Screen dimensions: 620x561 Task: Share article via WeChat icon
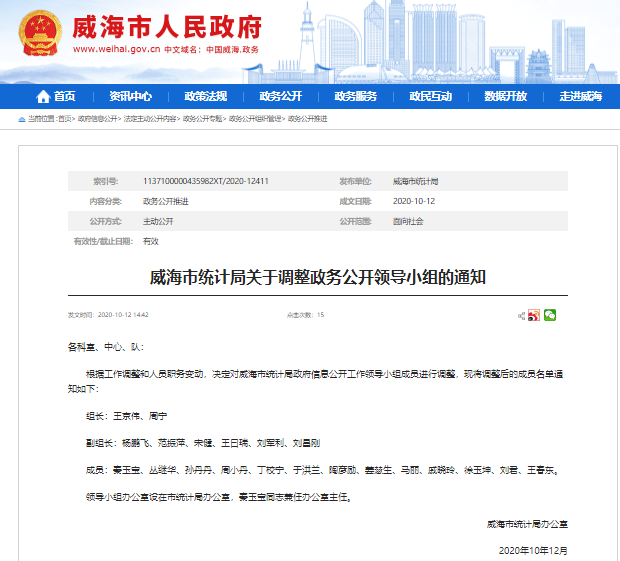click(550, 315)
